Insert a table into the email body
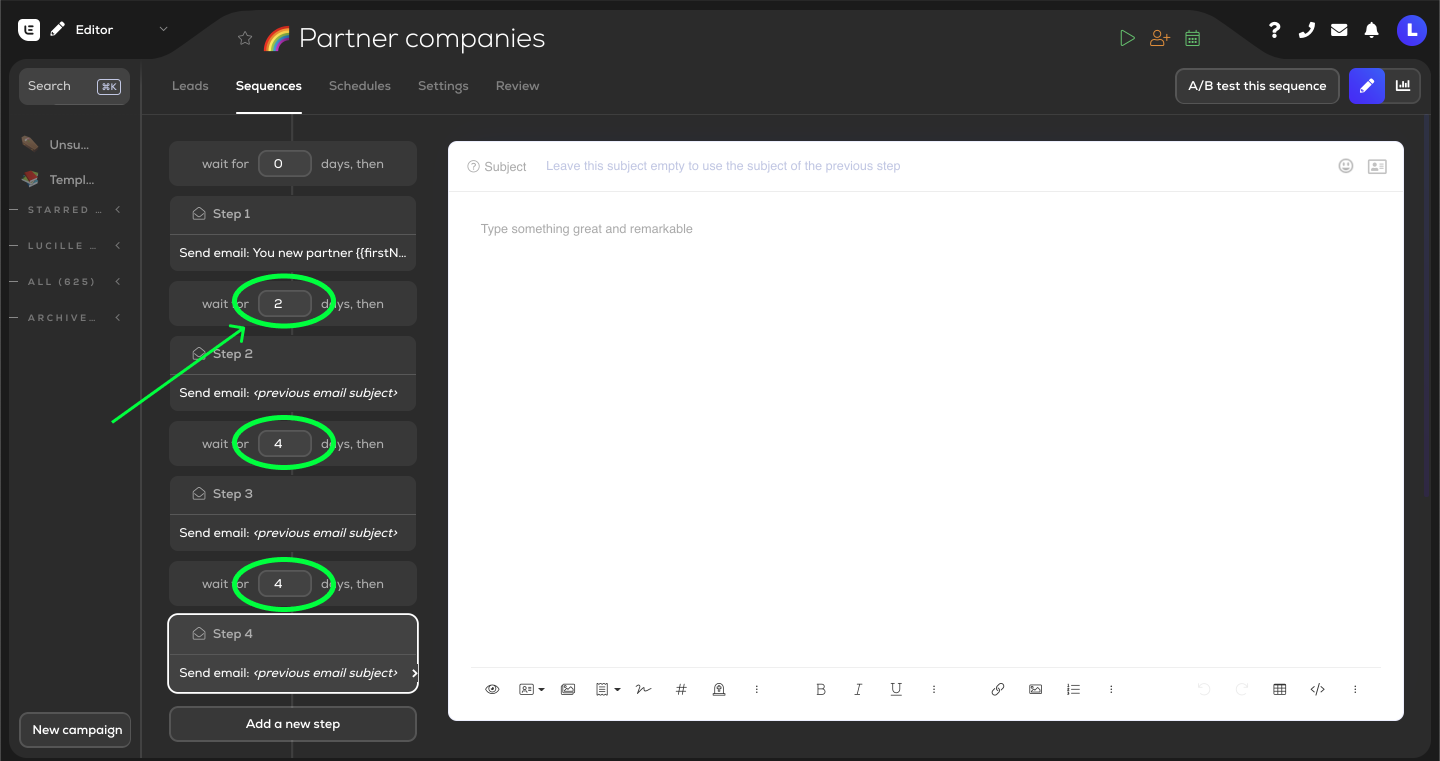 (x=1279, y=689)
